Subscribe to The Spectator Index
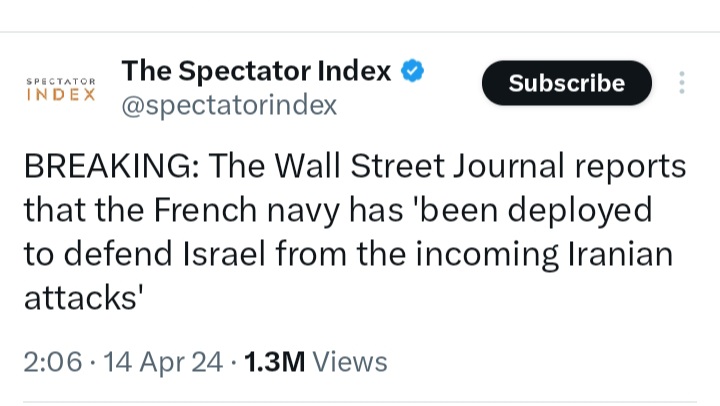This screenshot has width=720, height=406. 567,83
